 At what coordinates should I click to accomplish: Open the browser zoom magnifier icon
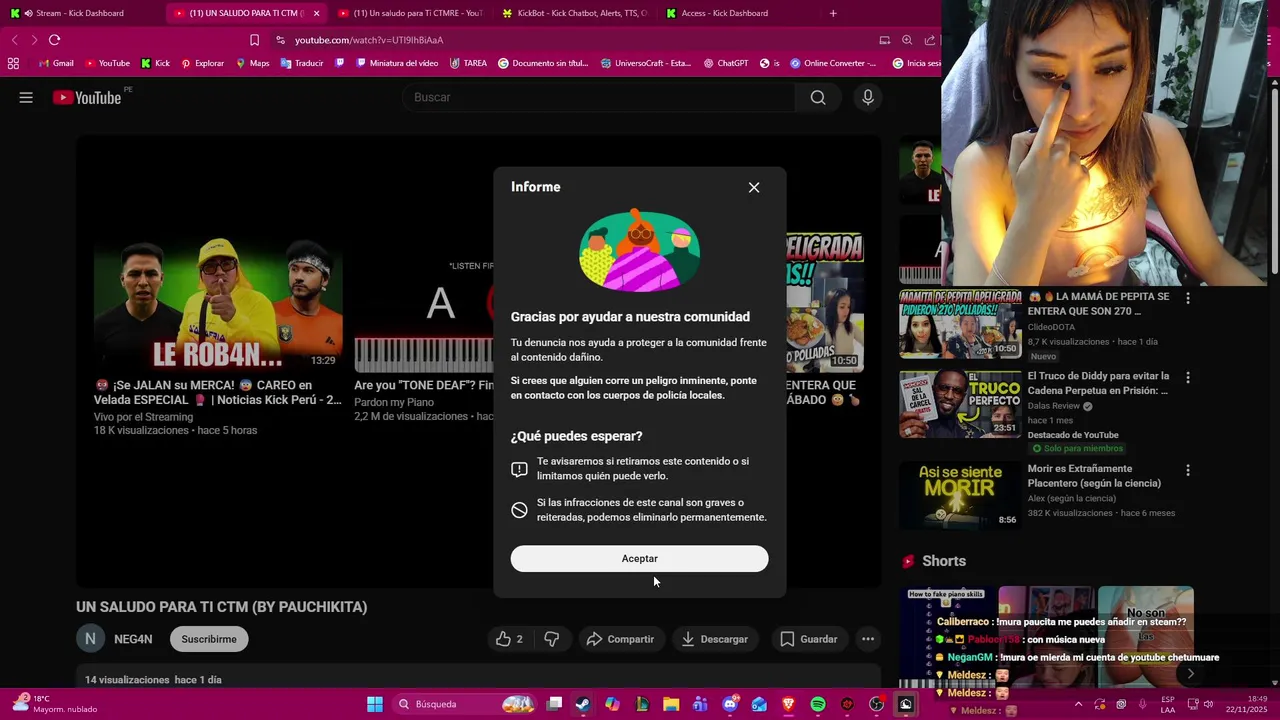tap(907, 40)
